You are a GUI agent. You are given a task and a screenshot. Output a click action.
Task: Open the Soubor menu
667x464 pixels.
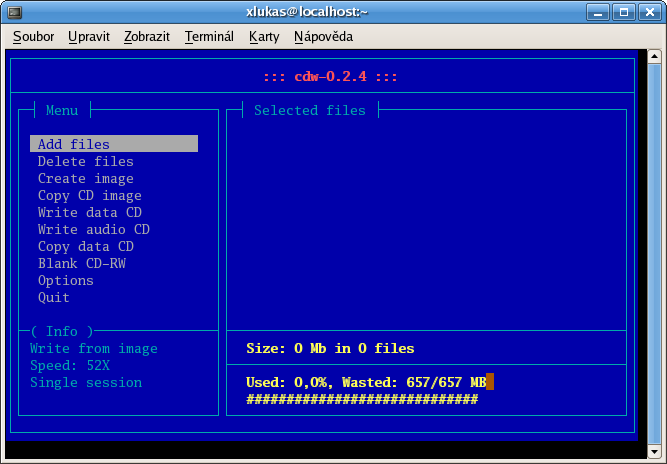34,36
